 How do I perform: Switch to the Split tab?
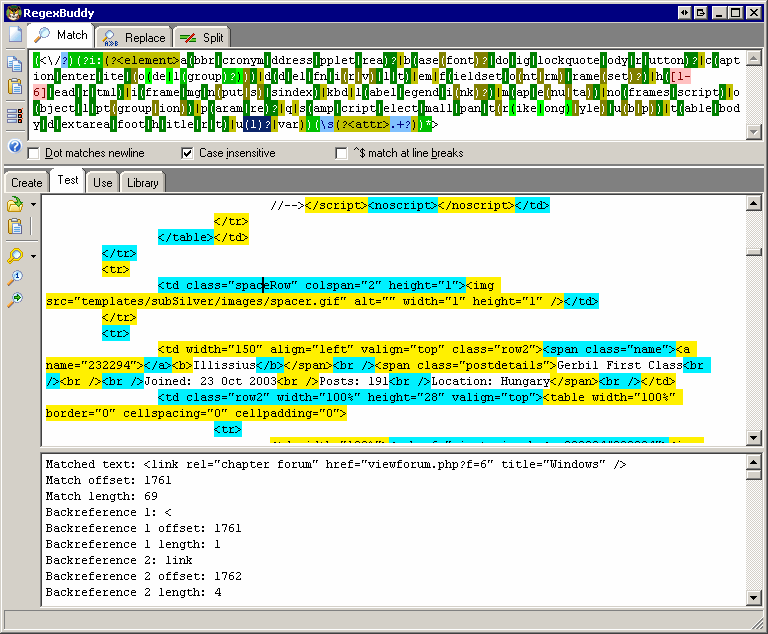pos(201,38)
